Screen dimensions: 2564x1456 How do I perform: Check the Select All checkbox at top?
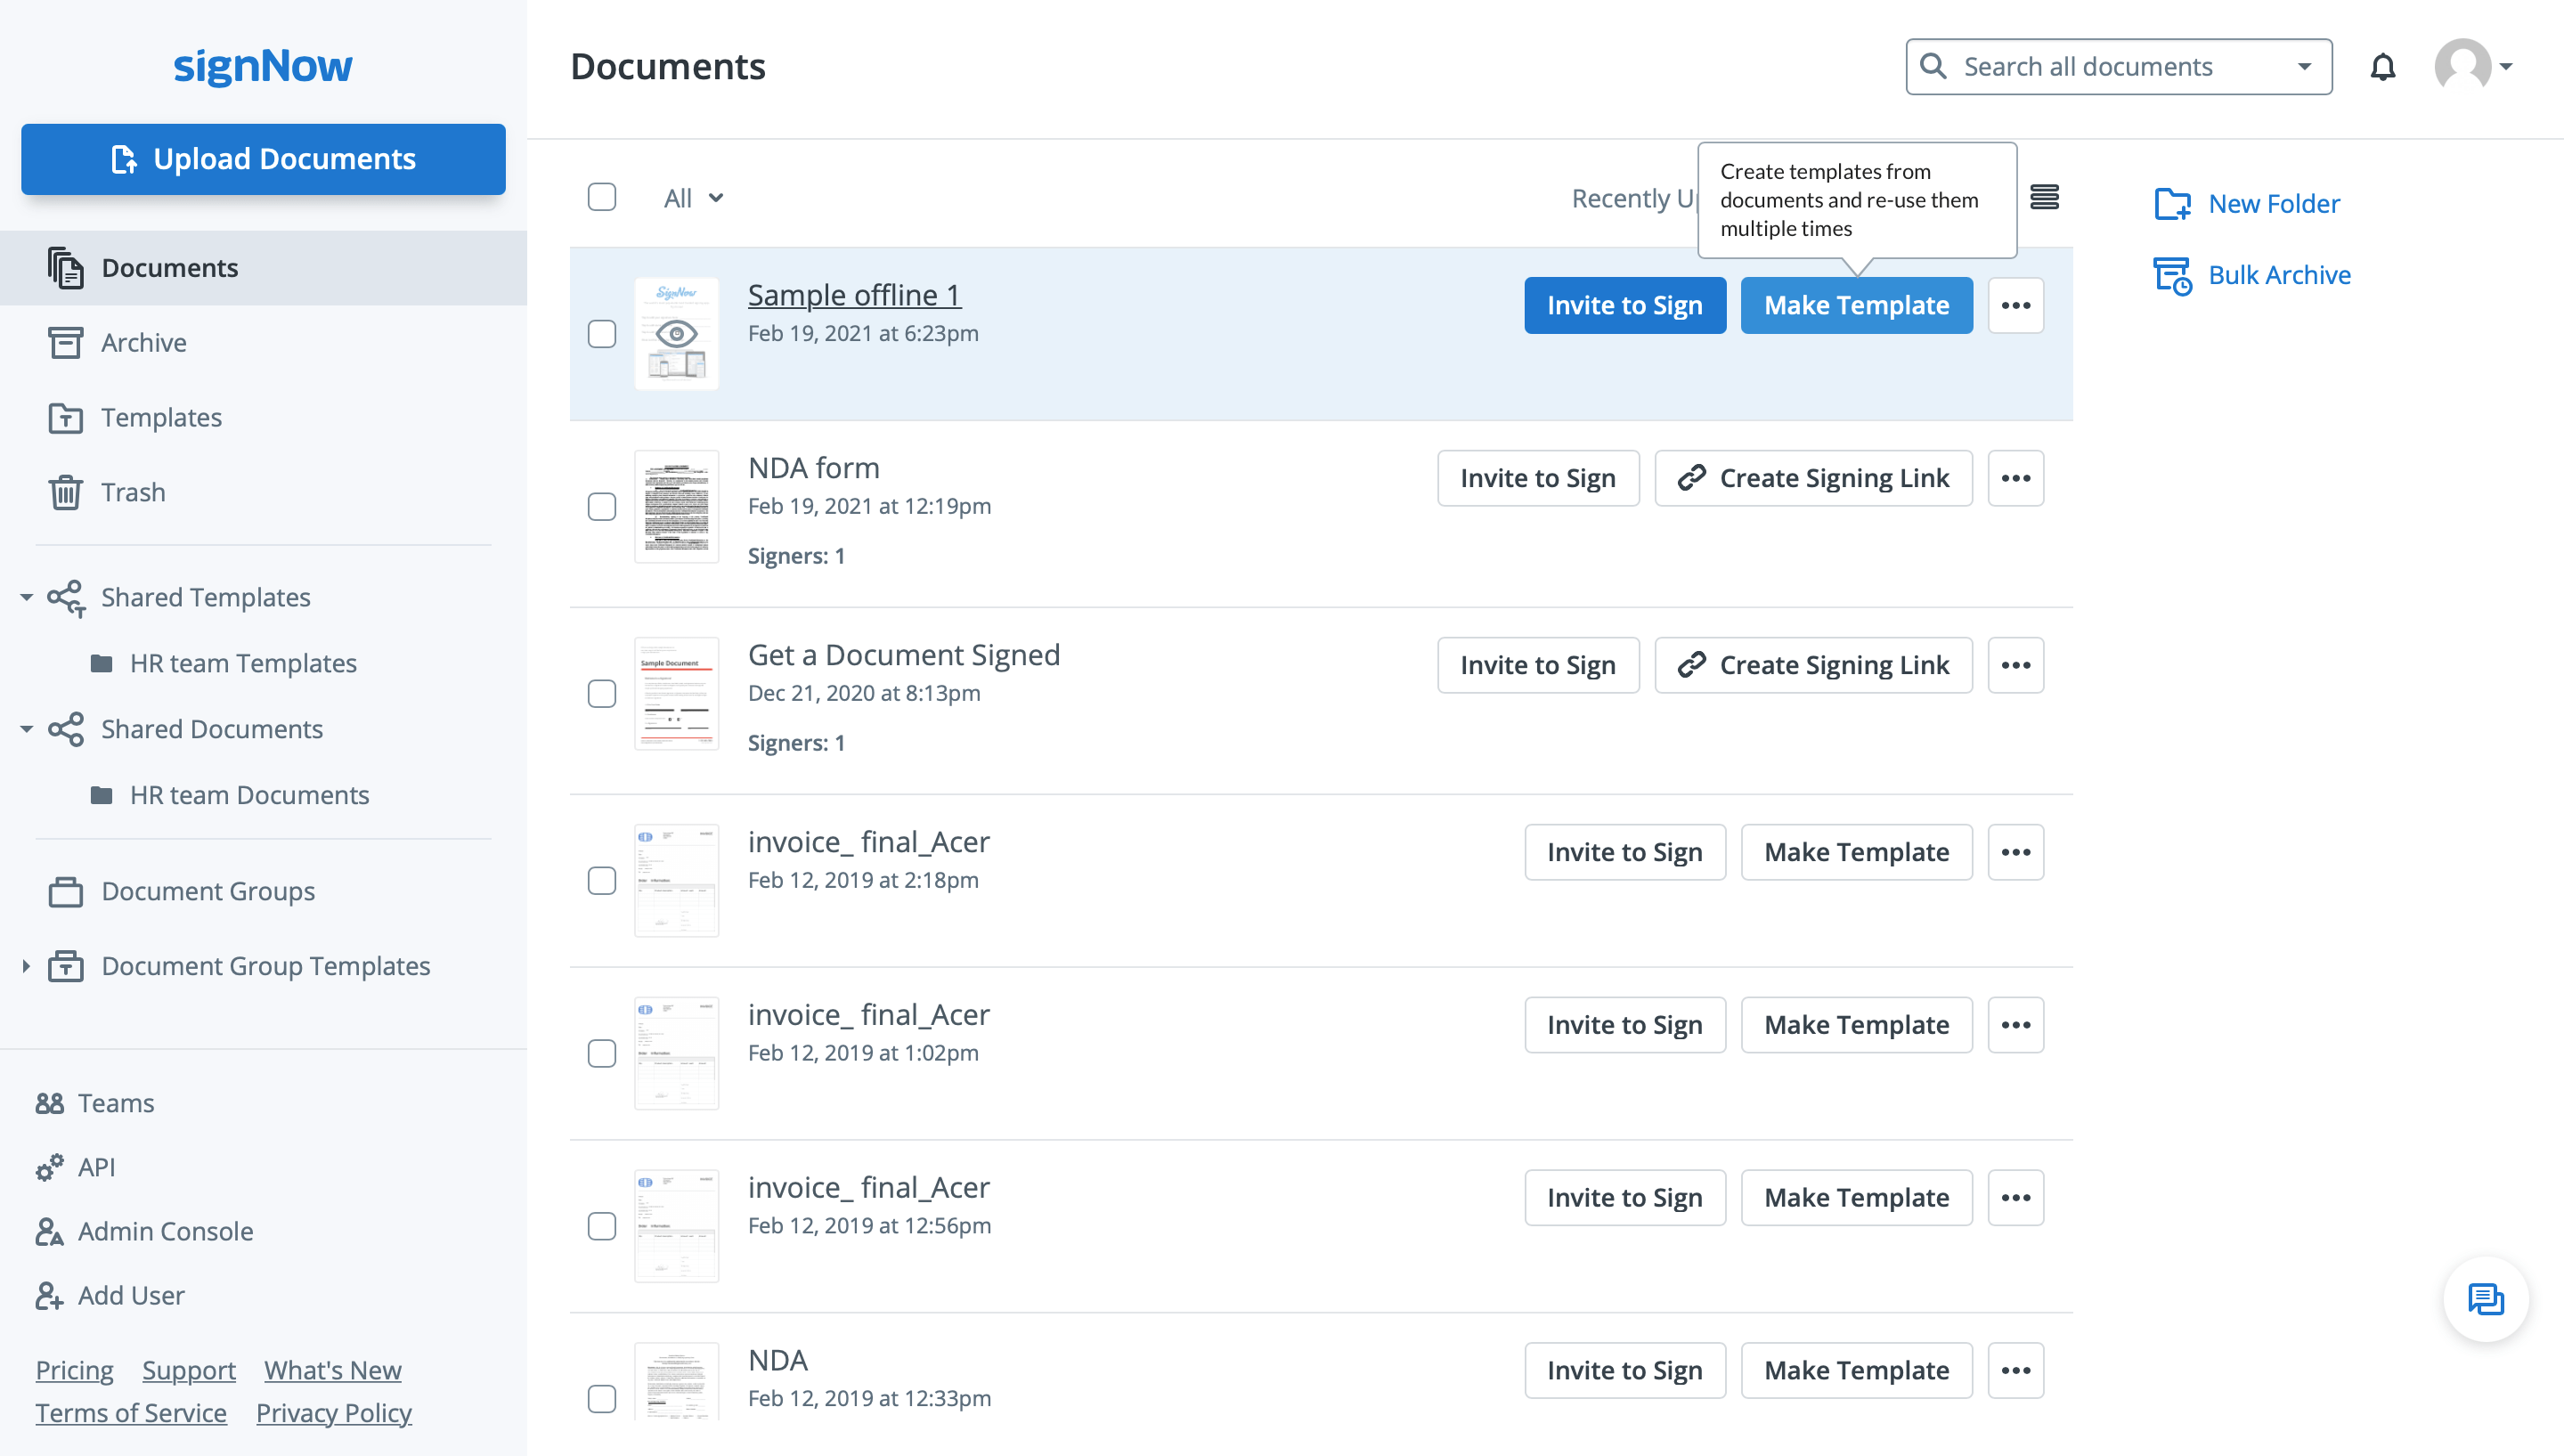[602, 195]
